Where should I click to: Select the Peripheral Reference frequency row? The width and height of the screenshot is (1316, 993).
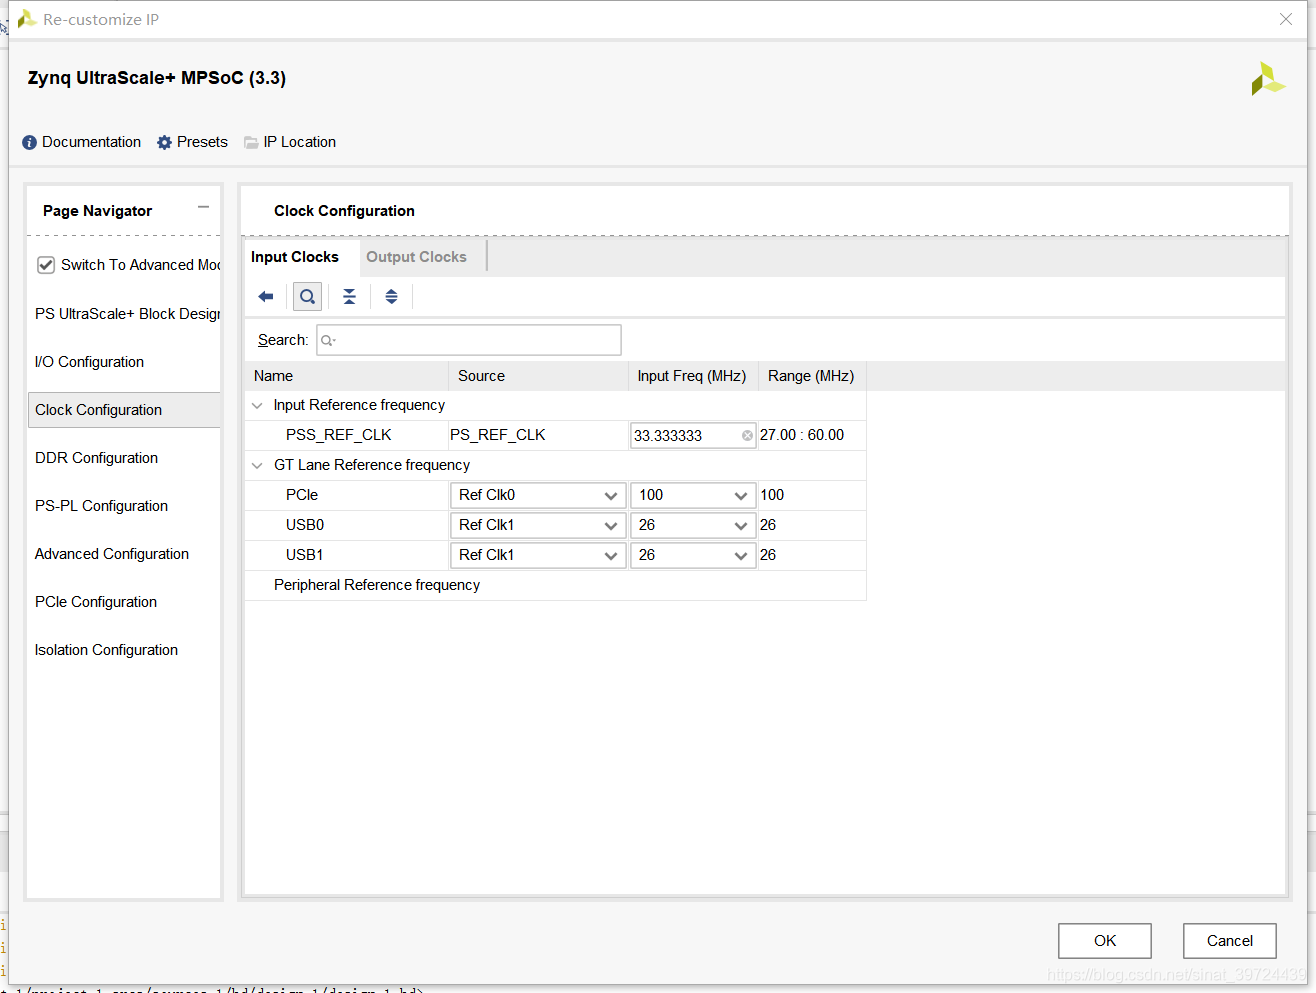click(556, 585)
